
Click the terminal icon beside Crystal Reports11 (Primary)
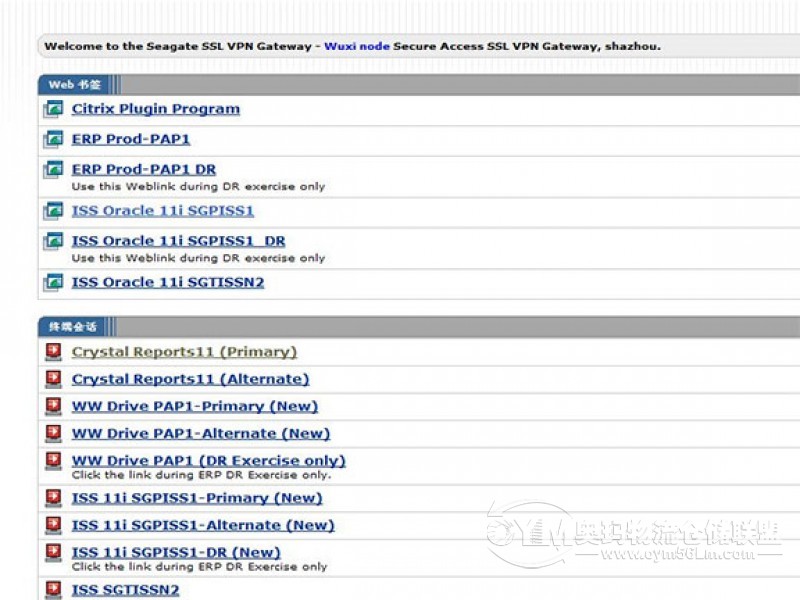coord(53,352)
